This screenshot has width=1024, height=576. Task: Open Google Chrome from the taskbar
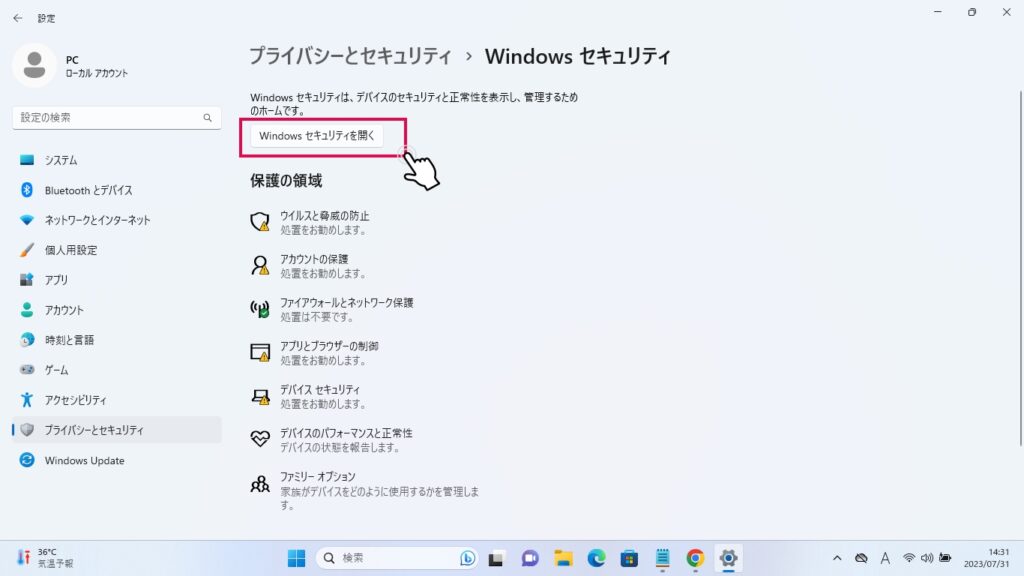click(x=695, y=558)
